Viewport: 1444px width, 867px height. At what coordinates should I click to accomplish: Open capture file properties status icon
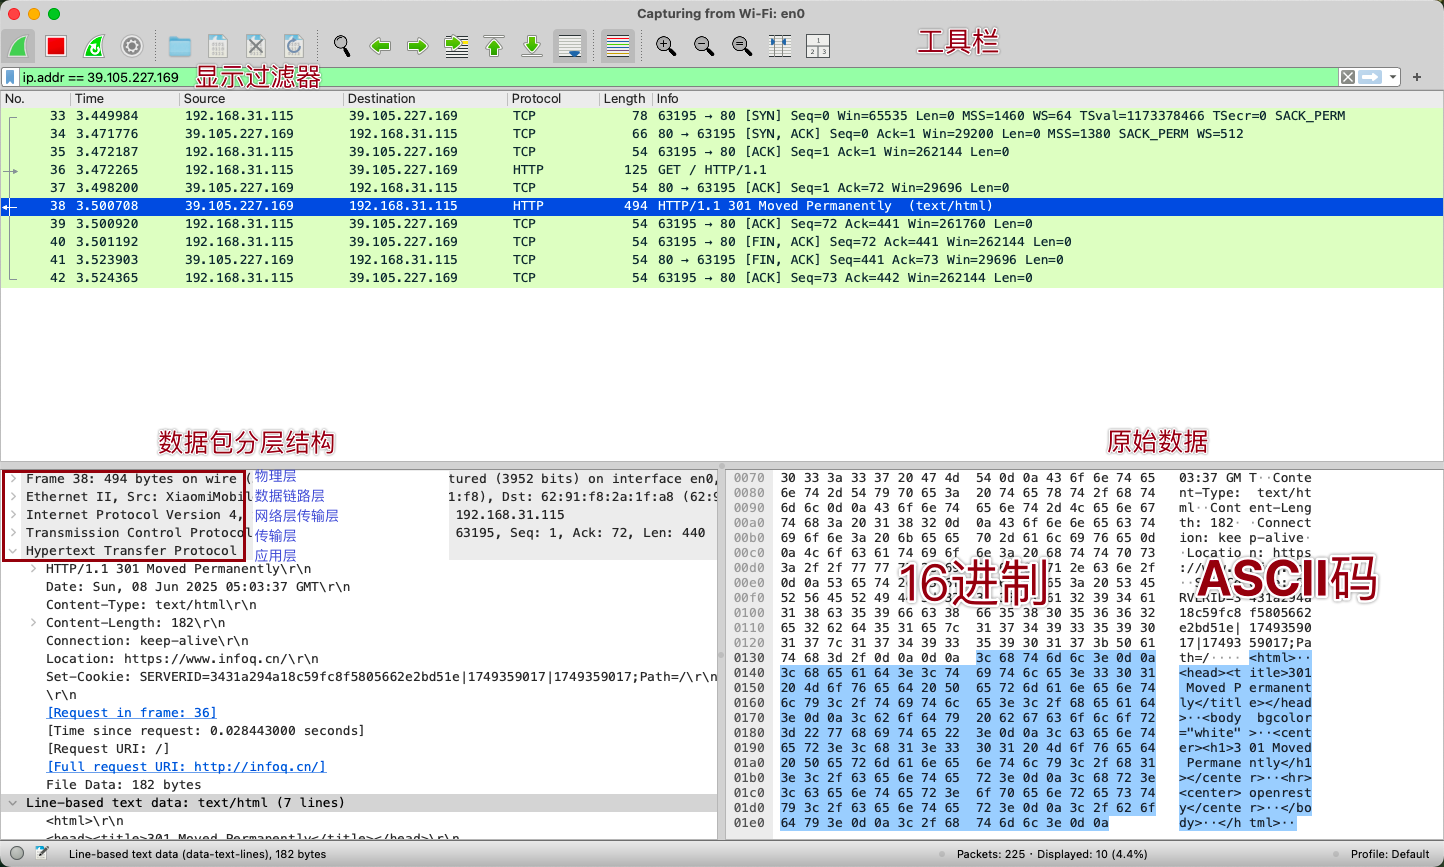[43, 854]
